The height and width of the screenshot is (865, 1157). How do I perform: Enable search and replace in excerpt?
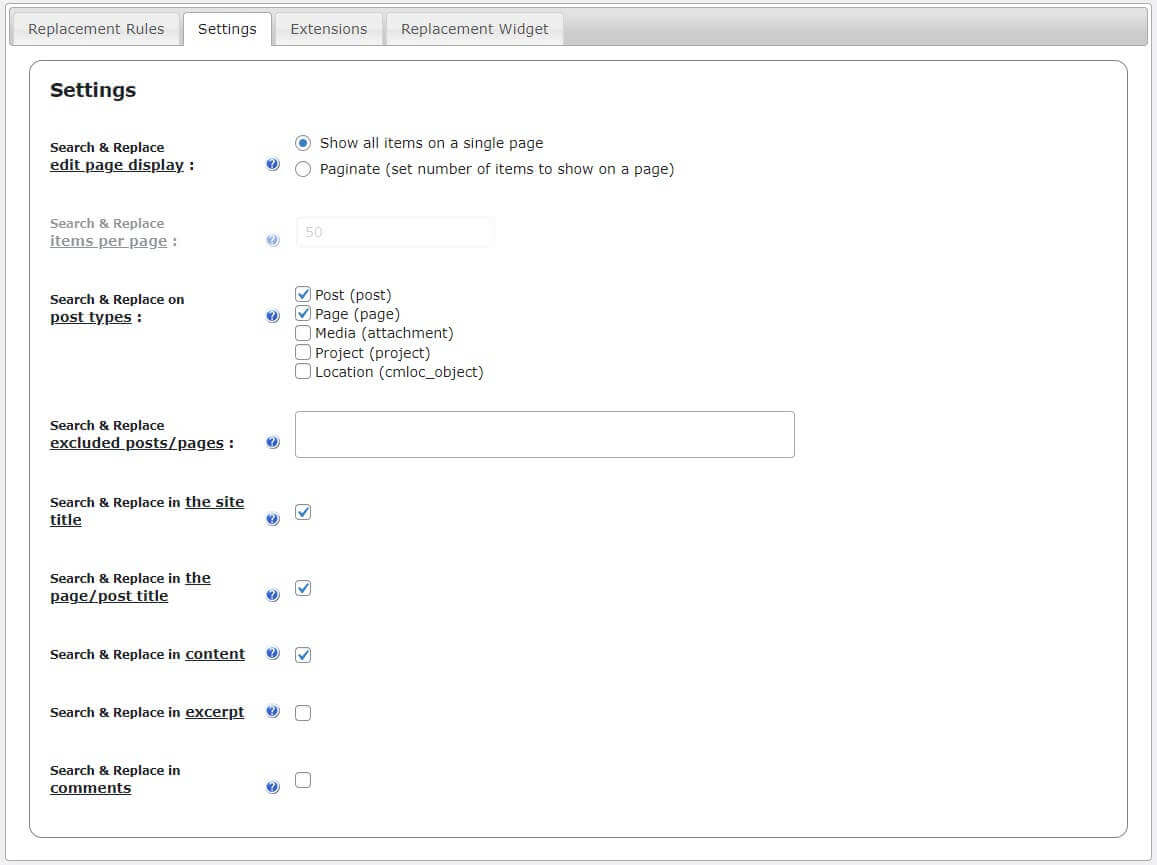(303, 713)
